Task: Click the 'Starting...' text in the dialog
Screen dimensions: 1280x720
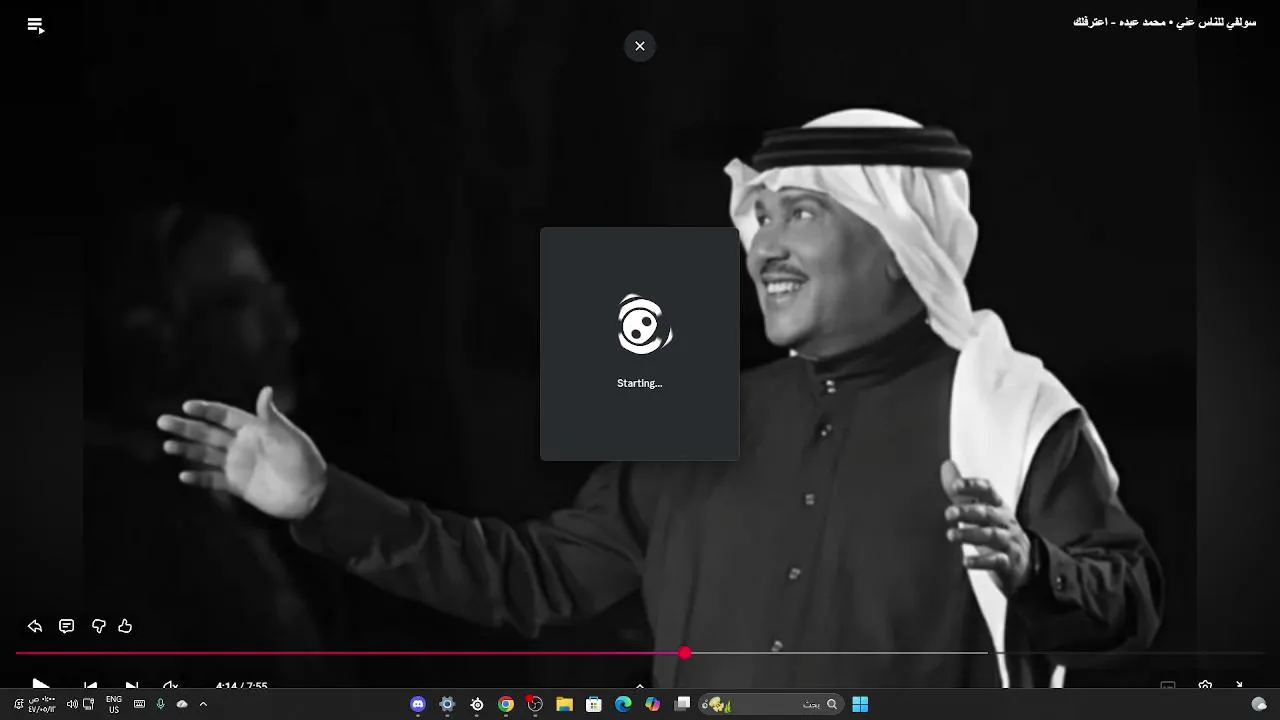Action: click(640, 383)
